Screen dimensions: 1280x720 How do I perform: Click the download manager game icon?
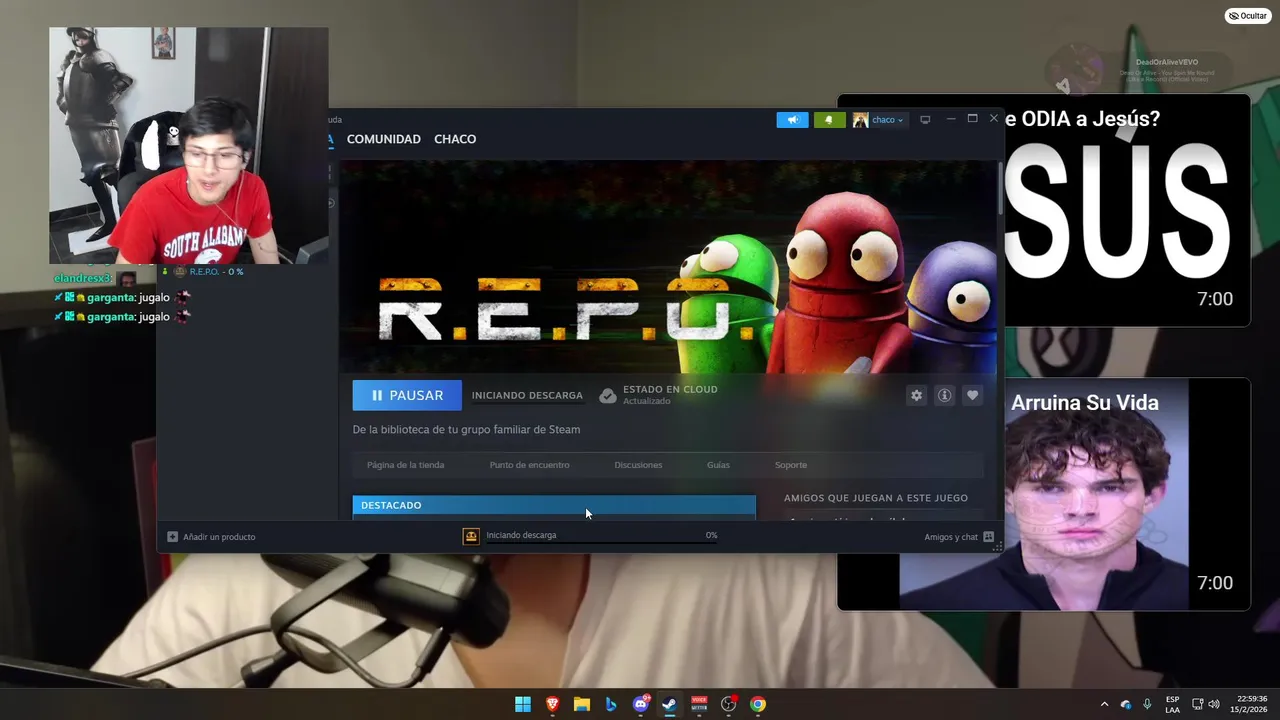pyautogui.click(x=471, y=536)
